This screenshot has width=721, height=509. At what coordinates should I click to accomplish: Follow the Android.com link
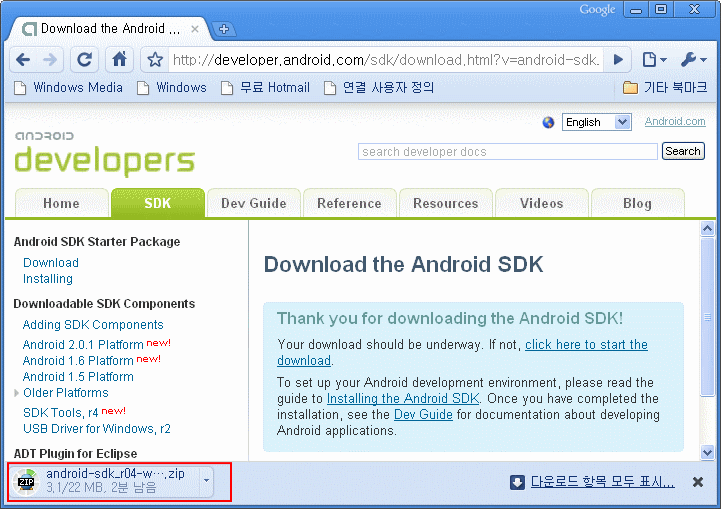675,121
